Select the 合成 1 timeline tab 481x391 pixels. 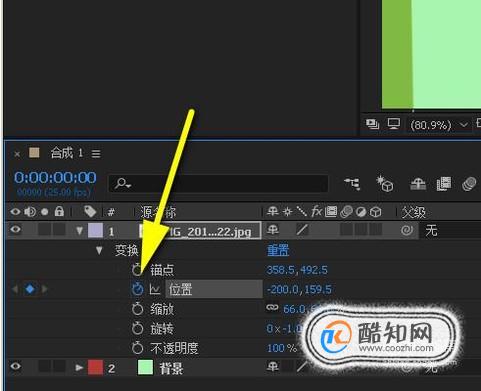pos(66,153)
